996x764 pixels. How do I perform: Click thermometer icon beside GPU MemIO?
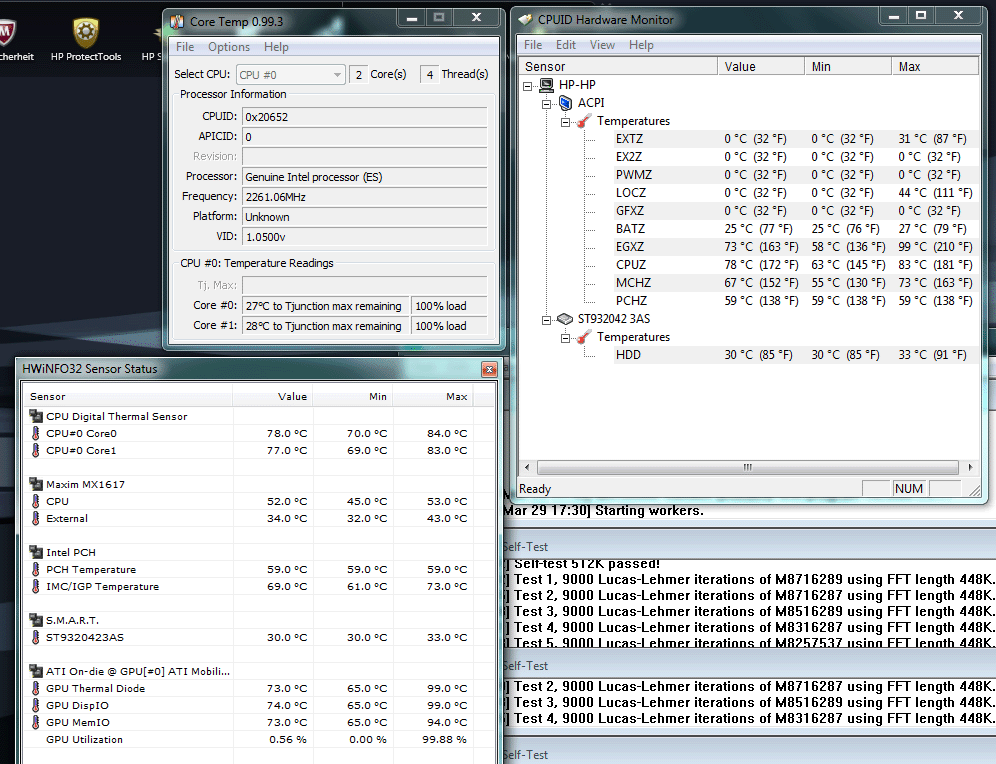[x=36, y=722]
